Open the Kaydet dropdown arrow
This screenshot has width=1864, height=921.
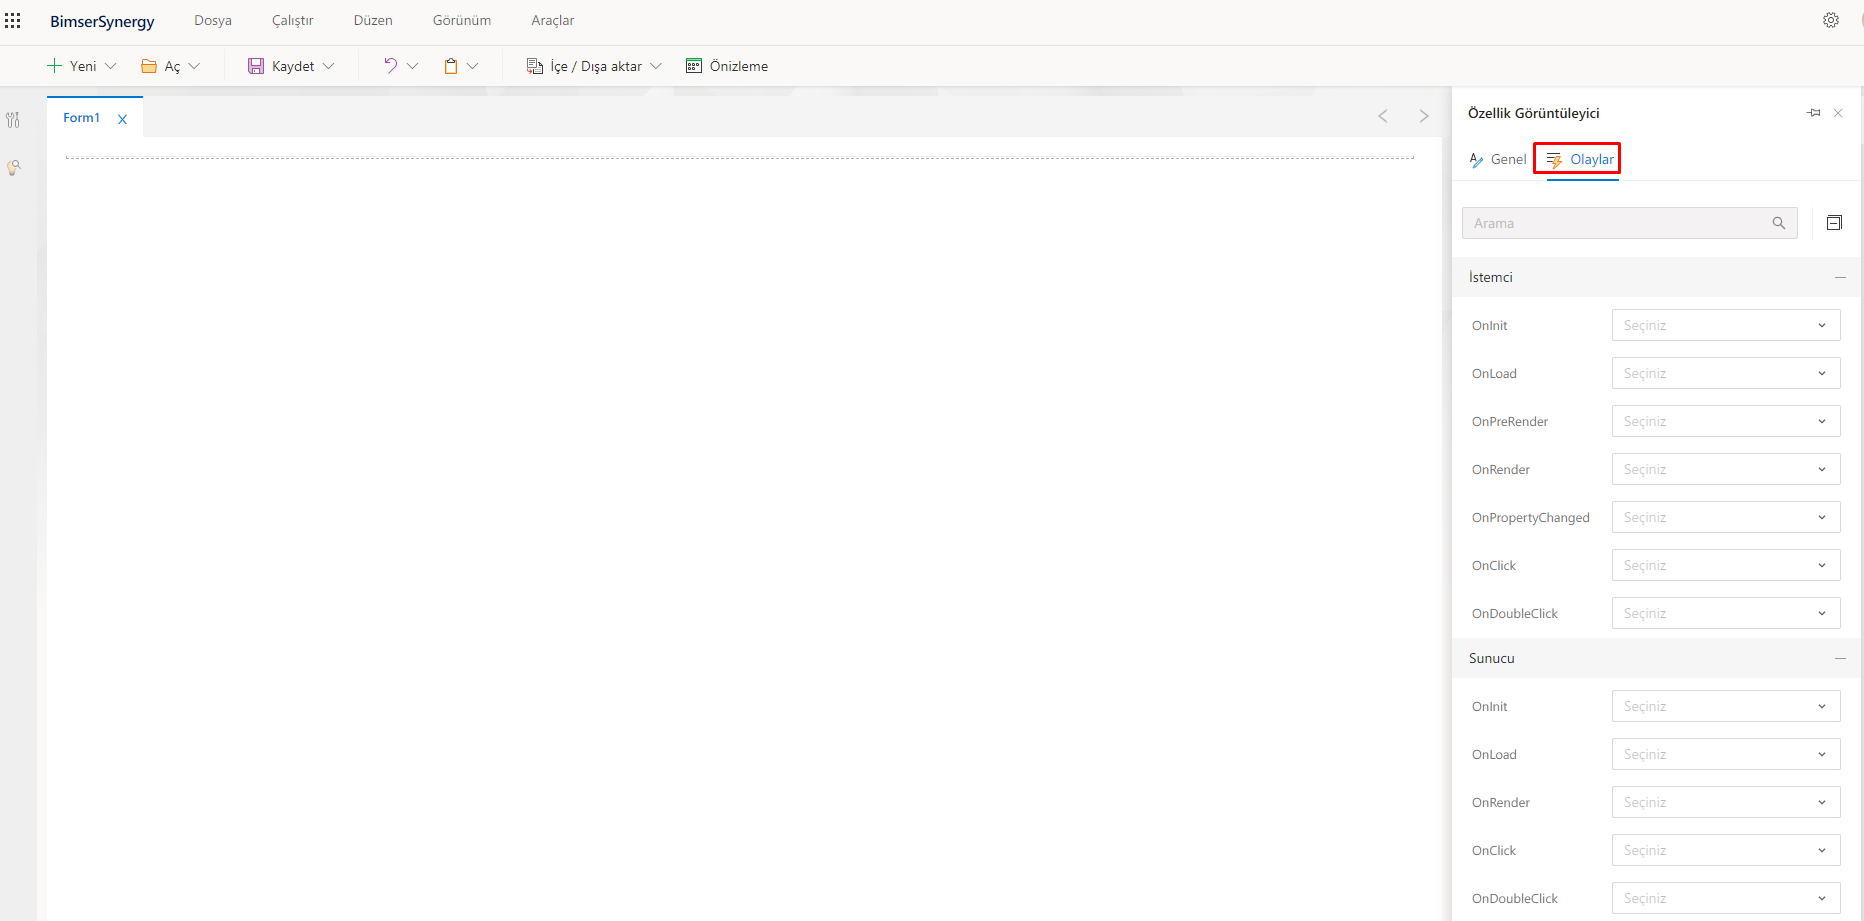tap(328, 66)
